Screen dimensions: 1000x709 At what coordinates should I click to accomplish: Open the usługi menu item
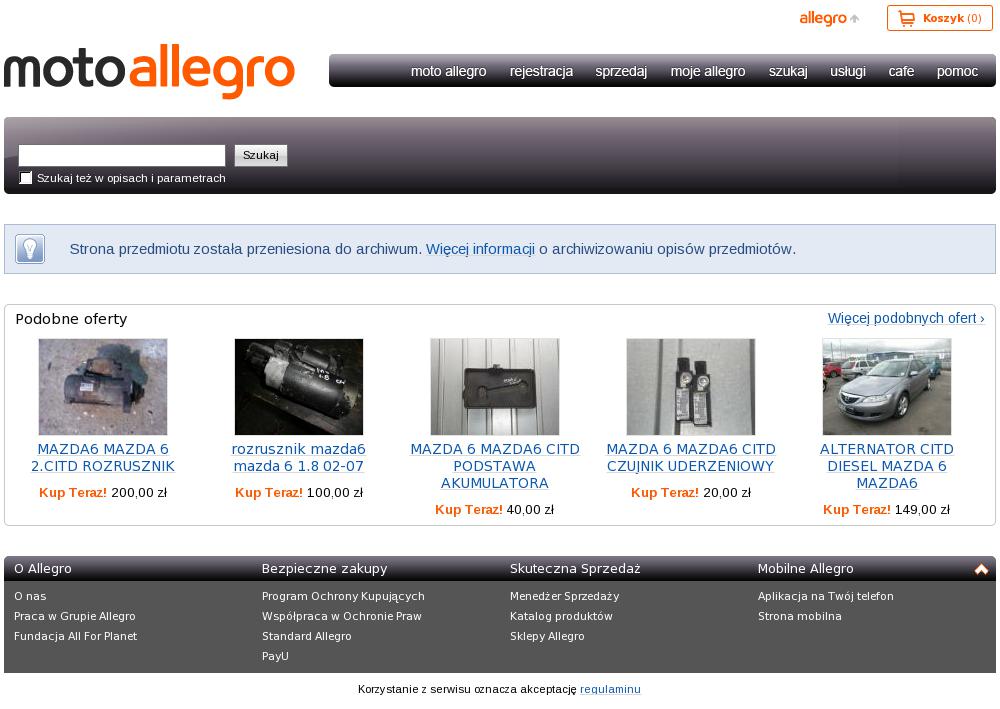coord(848,71)
